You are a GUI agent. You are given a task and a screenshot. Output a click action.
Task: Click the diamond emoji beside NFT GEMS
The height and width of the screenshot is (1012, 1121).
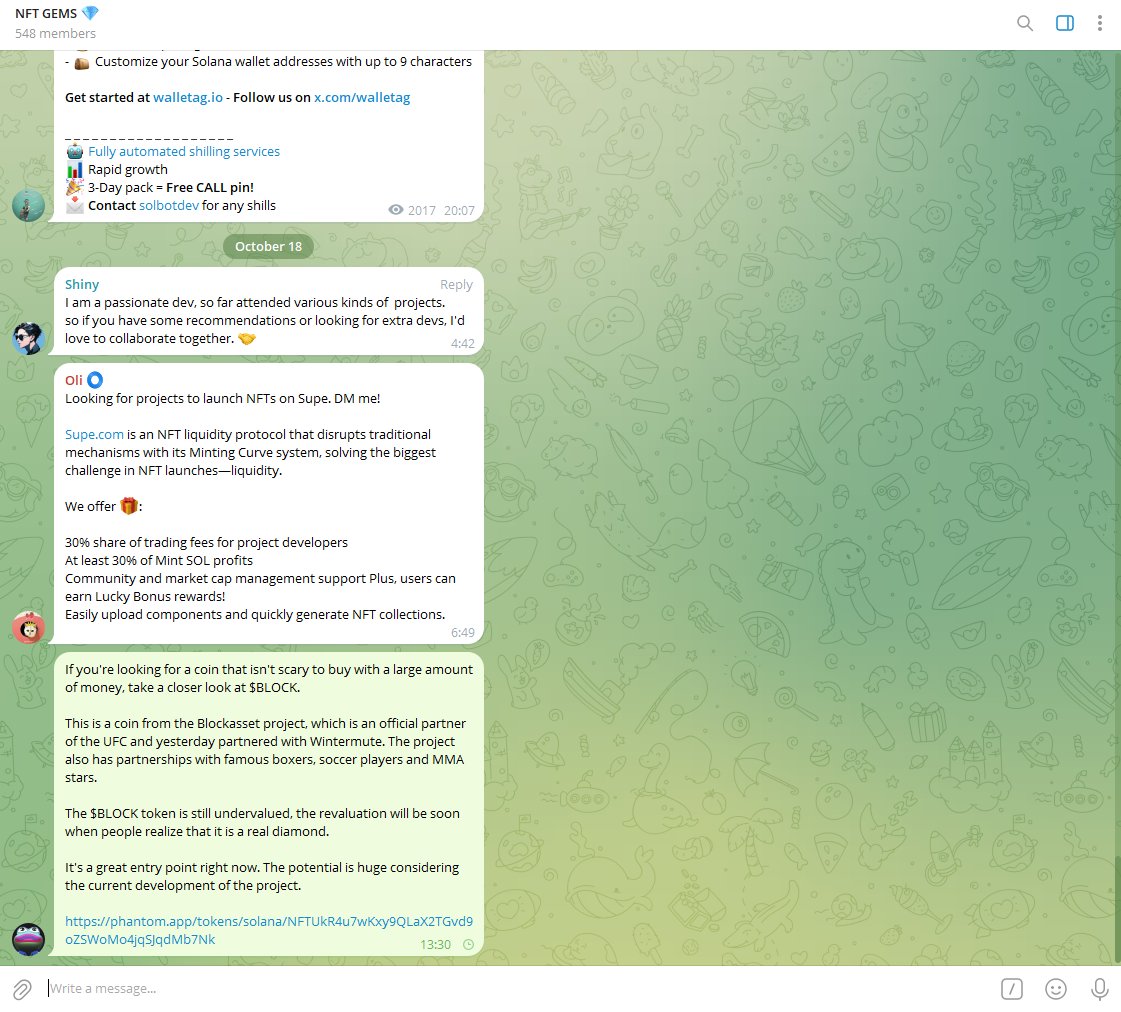[90, 13]
